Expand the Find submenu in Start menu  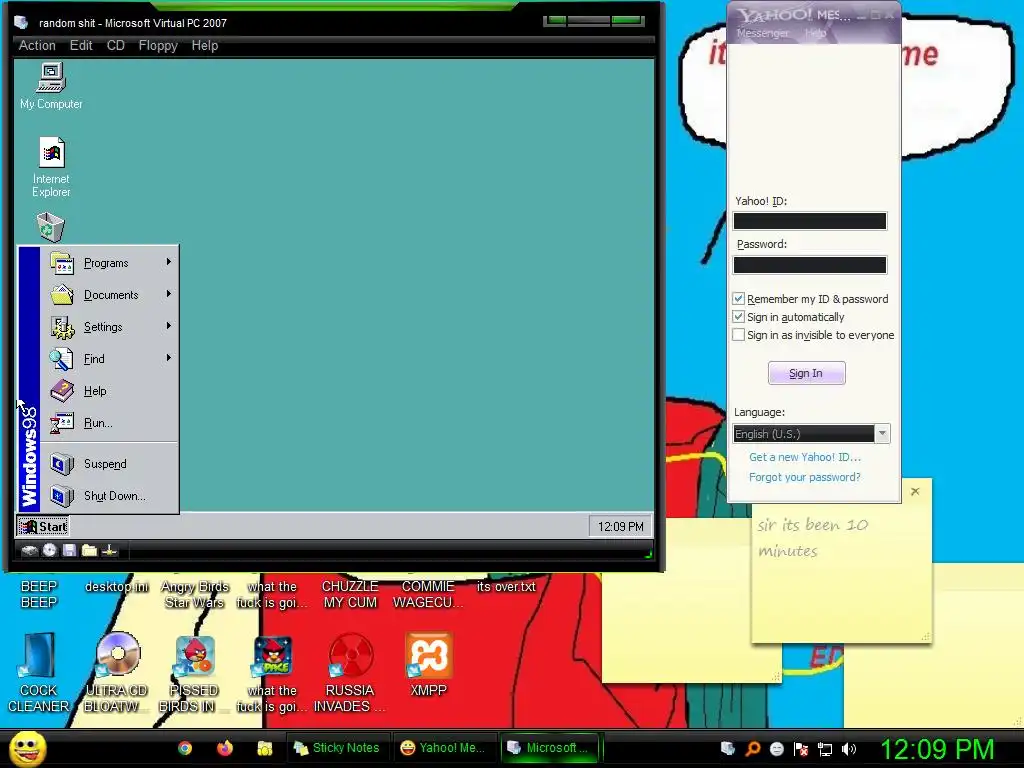(x=109, y=359)
